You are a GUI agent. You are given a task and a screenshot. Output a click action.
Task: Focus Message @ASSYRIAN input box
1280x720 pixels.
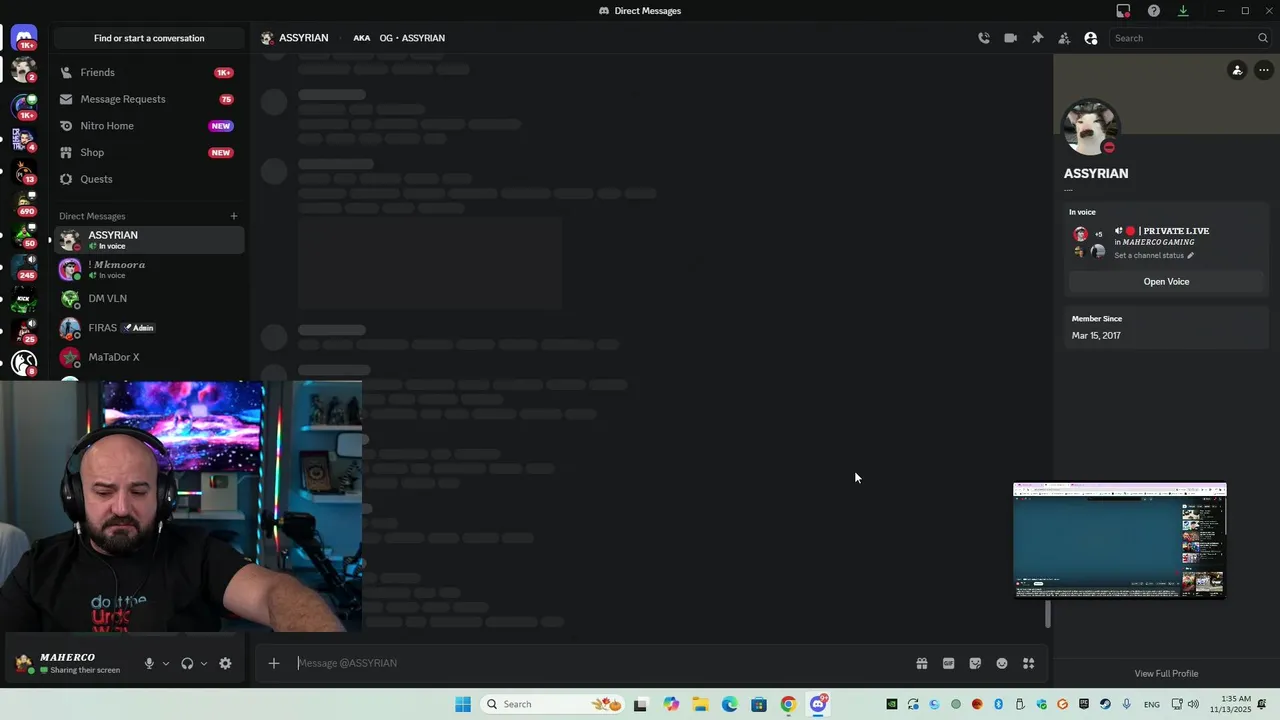click(600, 663)
